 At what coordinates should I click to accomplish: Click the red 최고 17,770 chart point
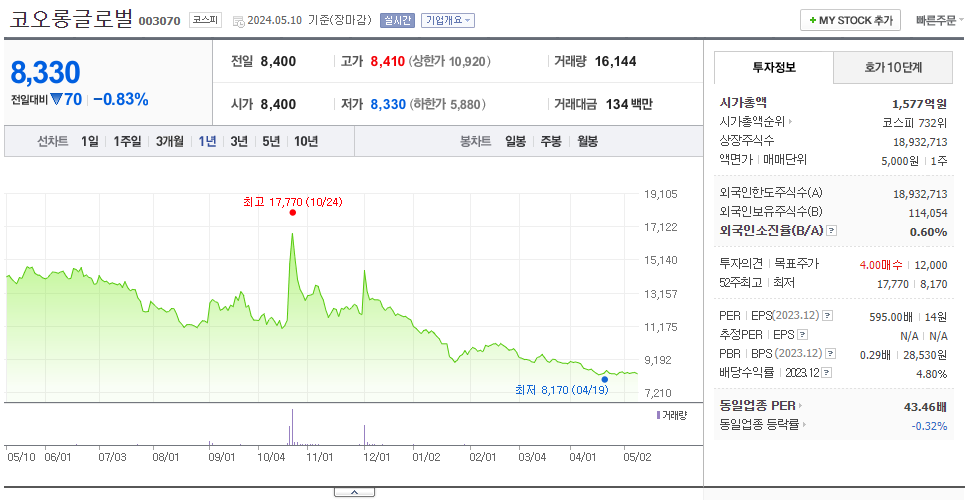click(293, 212)
